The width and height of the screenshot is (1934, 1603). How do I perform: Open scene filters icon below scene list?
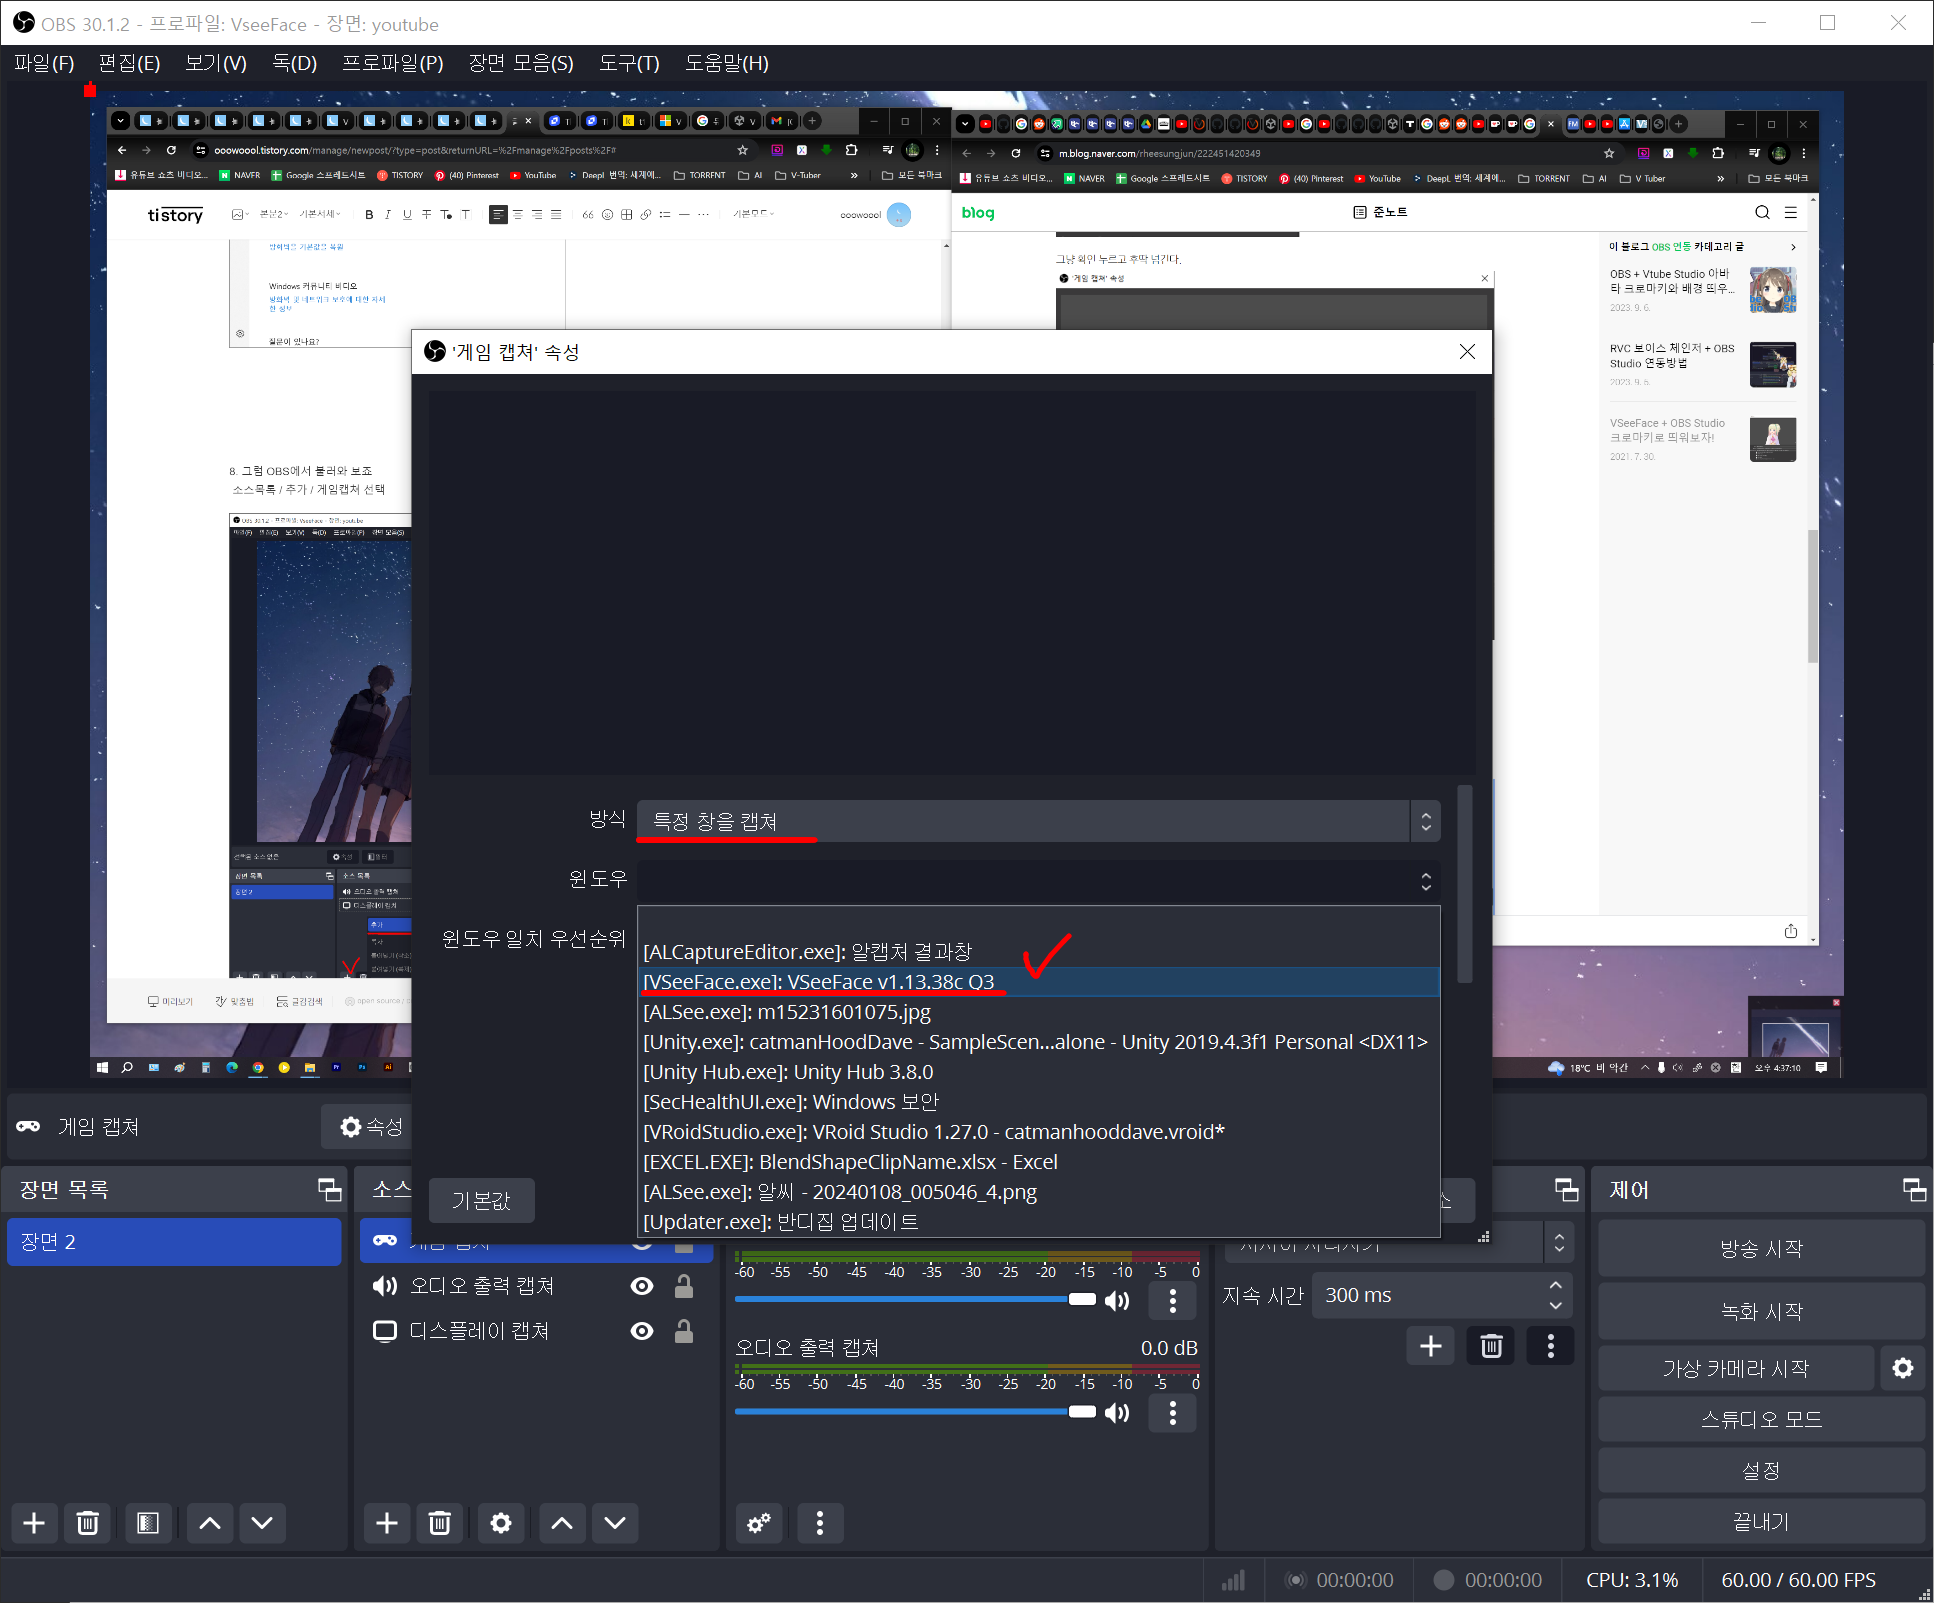coord(148,1523)
